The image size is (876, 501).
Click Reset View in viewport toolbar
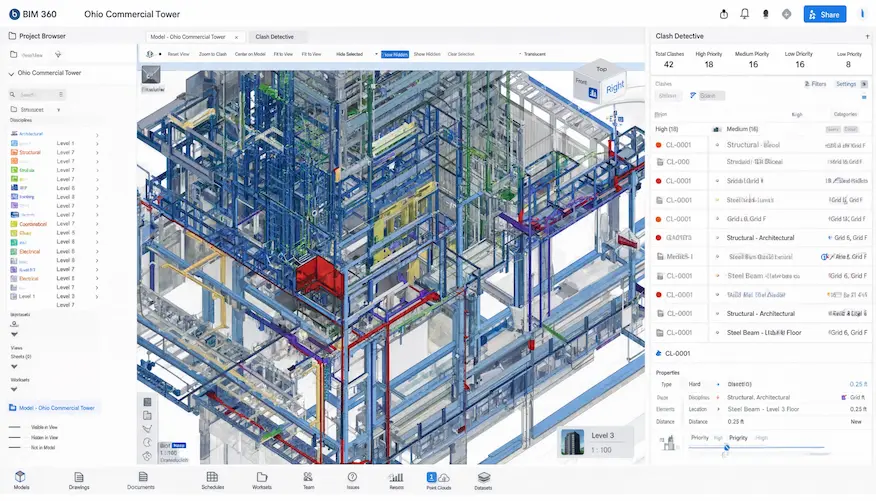(178, 54)
